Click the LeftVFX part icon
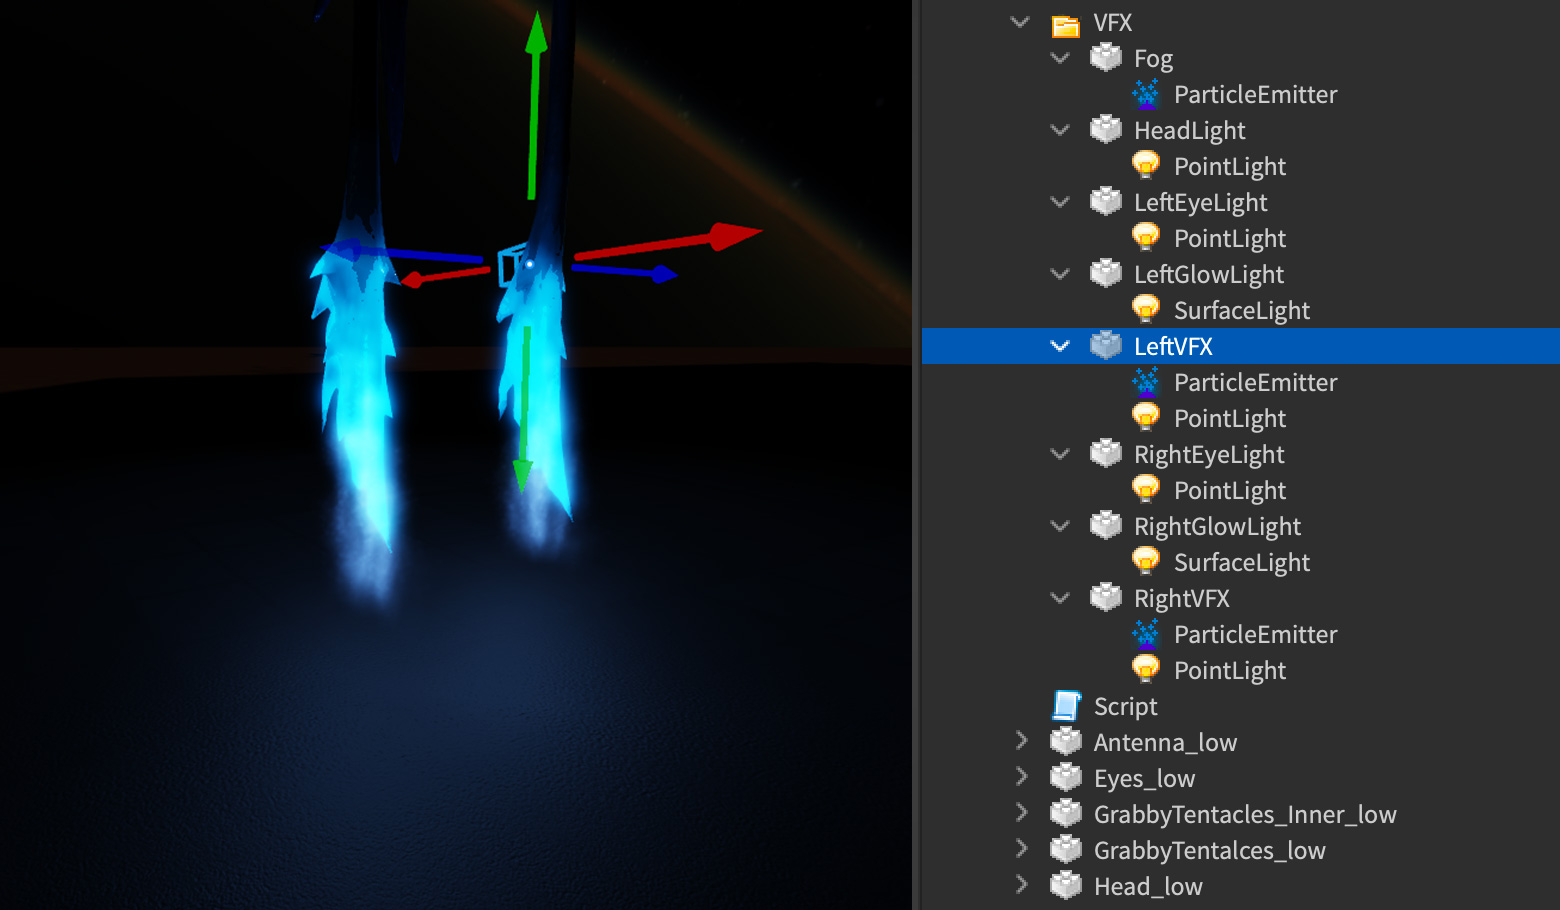 click(x=1106, y=345)
